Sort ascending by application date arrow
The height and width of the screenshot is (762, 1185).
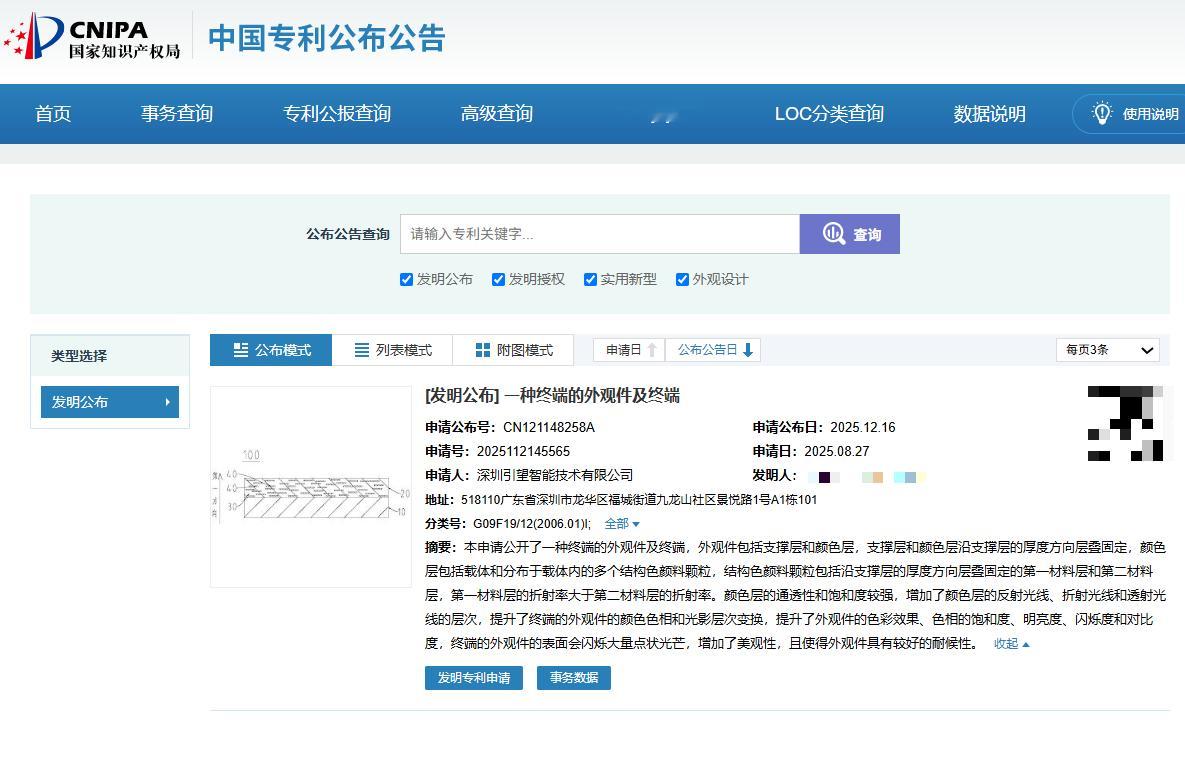click(651, 350)
